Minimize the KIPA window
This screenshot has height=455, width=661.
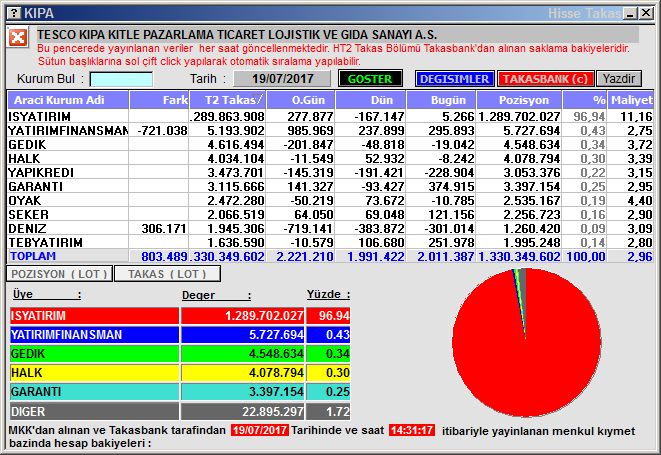click(631, 13)
